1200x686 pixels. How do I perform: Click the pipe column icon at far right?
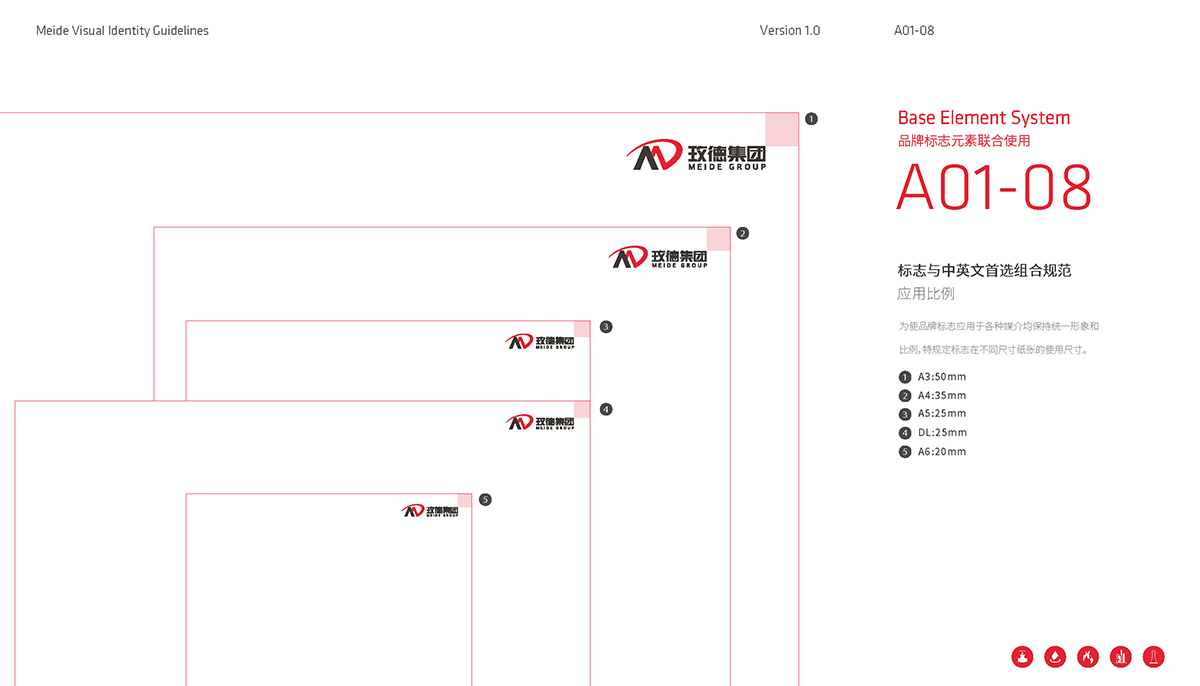coord(1153,657)
